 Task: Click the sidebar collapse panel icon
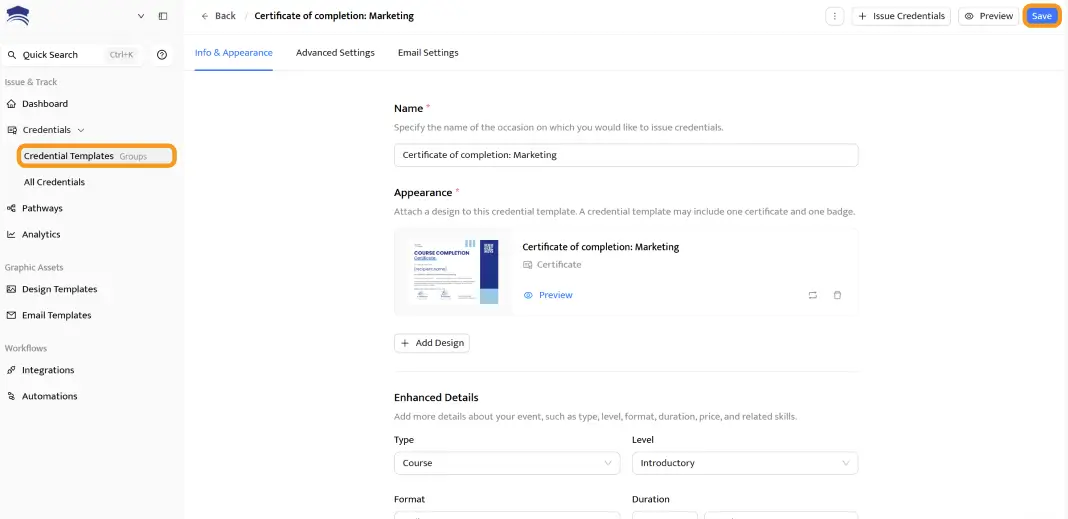(163, 16)
